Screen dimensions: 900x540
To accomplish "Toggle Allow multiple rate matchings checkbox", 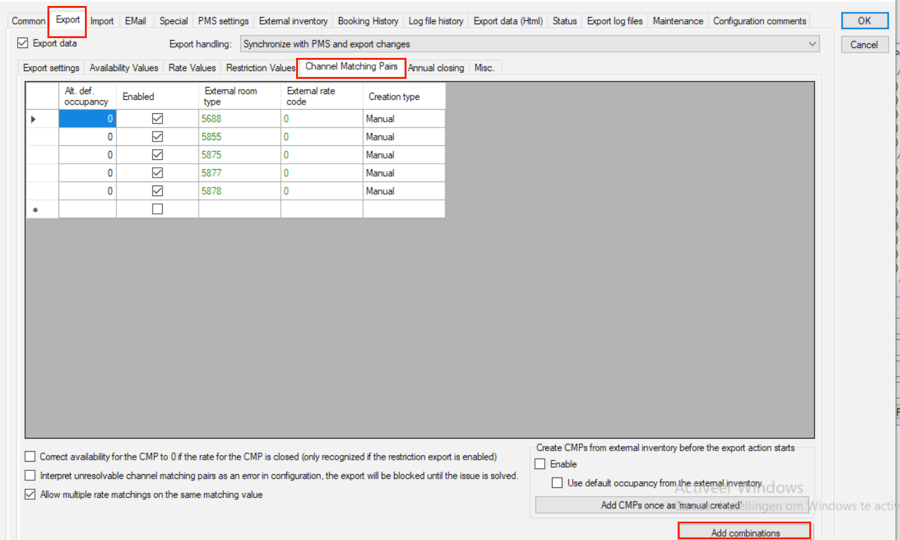I will click(30, 495).
